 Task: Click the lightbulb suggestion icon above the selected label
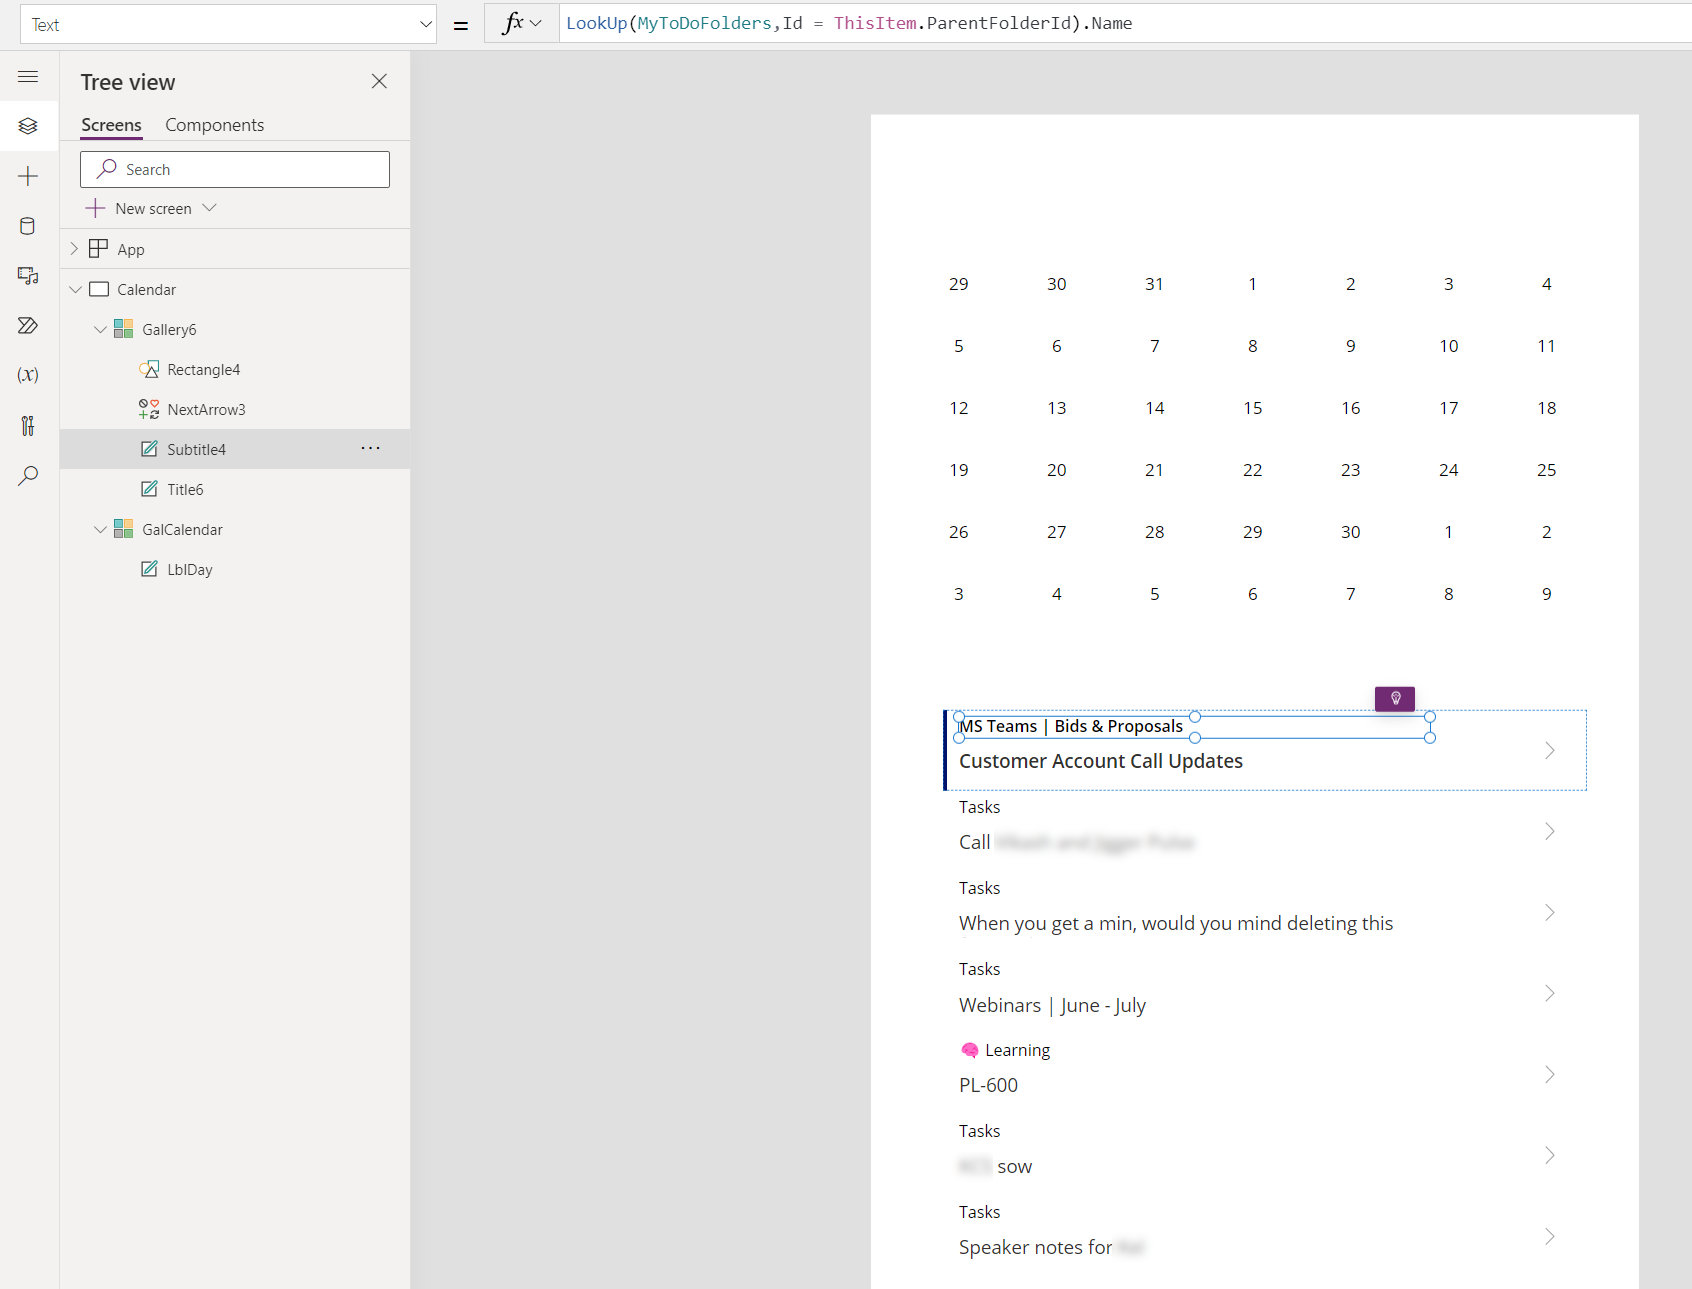[1395, 699]
